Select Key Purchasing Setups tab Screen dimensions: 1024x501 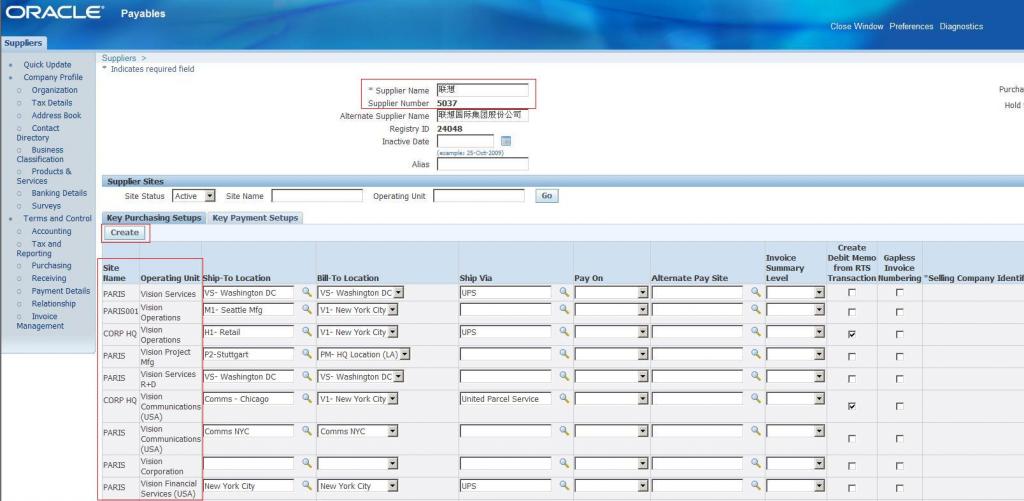[x=154, y=218]
